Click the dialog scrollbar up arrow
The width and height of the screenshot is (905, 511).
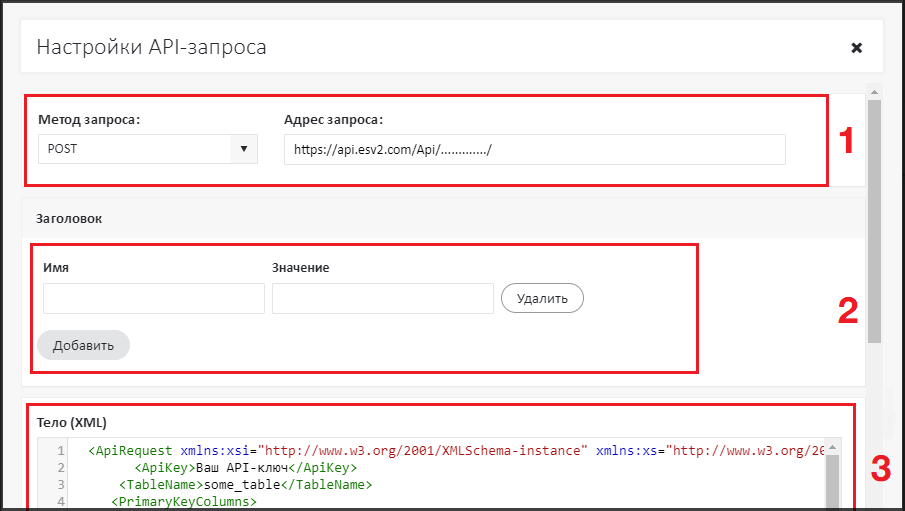874,92
